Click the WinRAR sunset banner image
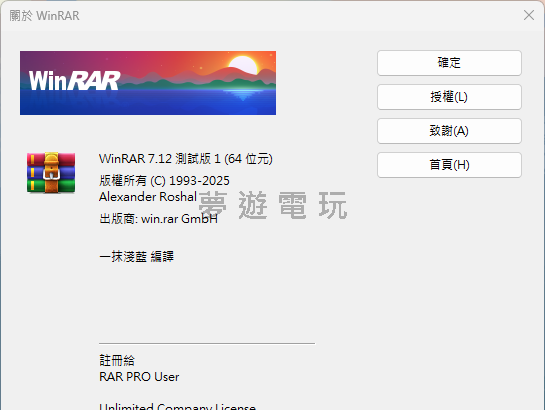Image resolution: width=545 pixels, height=410 pixels. click(x=148, y=83)
